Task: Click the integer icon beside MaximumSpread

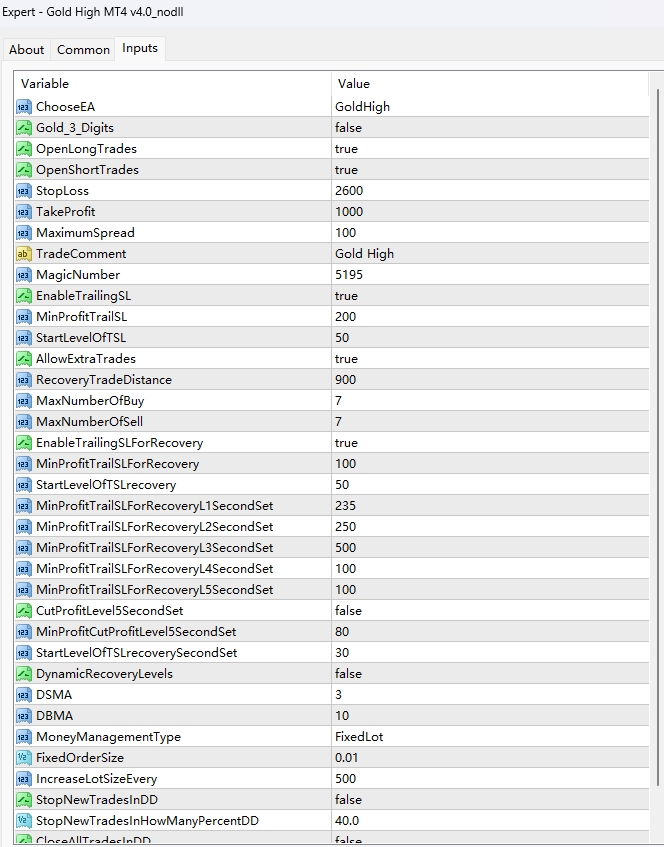Action: (x=24, y=233)
